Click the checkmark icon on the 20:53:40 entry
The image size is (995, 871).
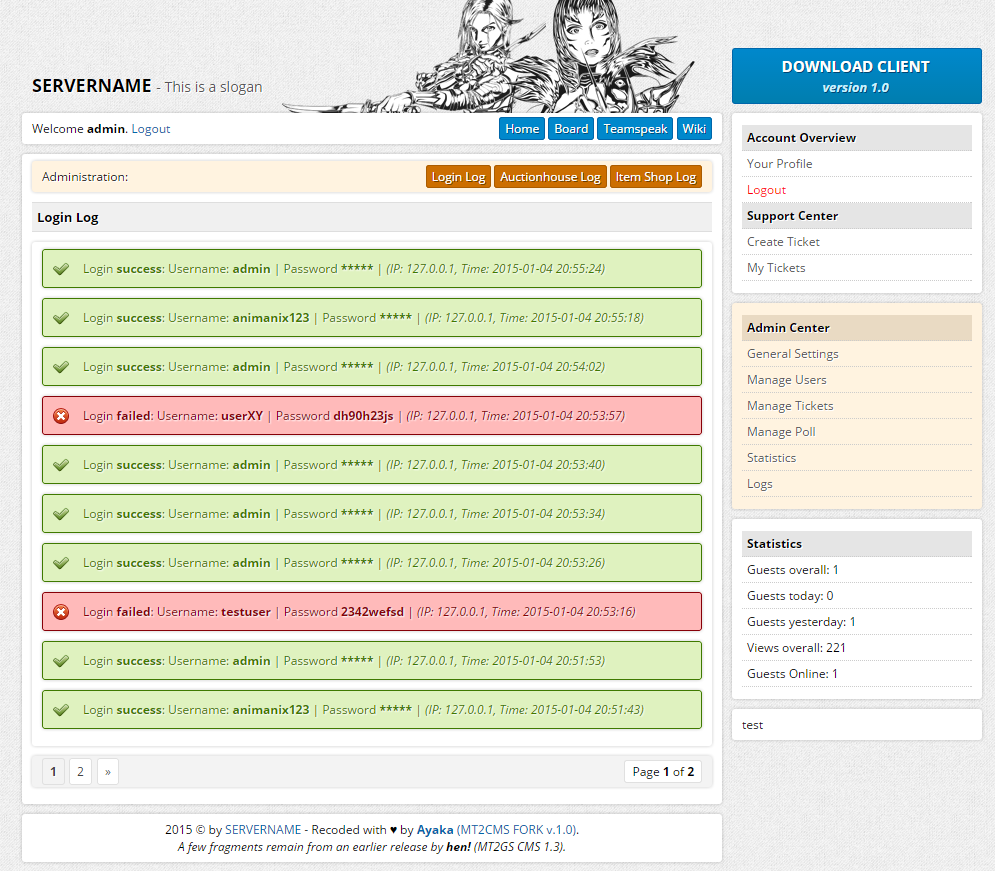click(x=61, y=465)
